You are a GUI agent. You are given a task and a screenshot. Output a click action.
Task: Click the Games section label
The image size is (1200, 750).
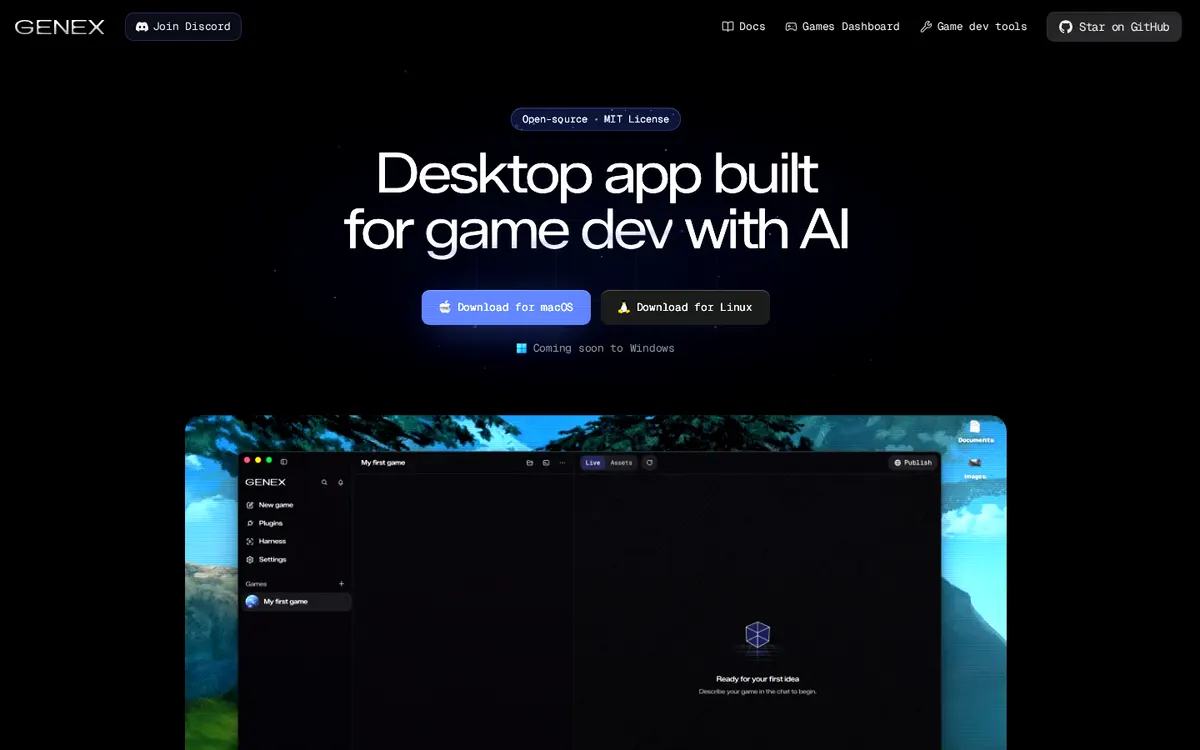pyautogui.click(x=256, y=583)
